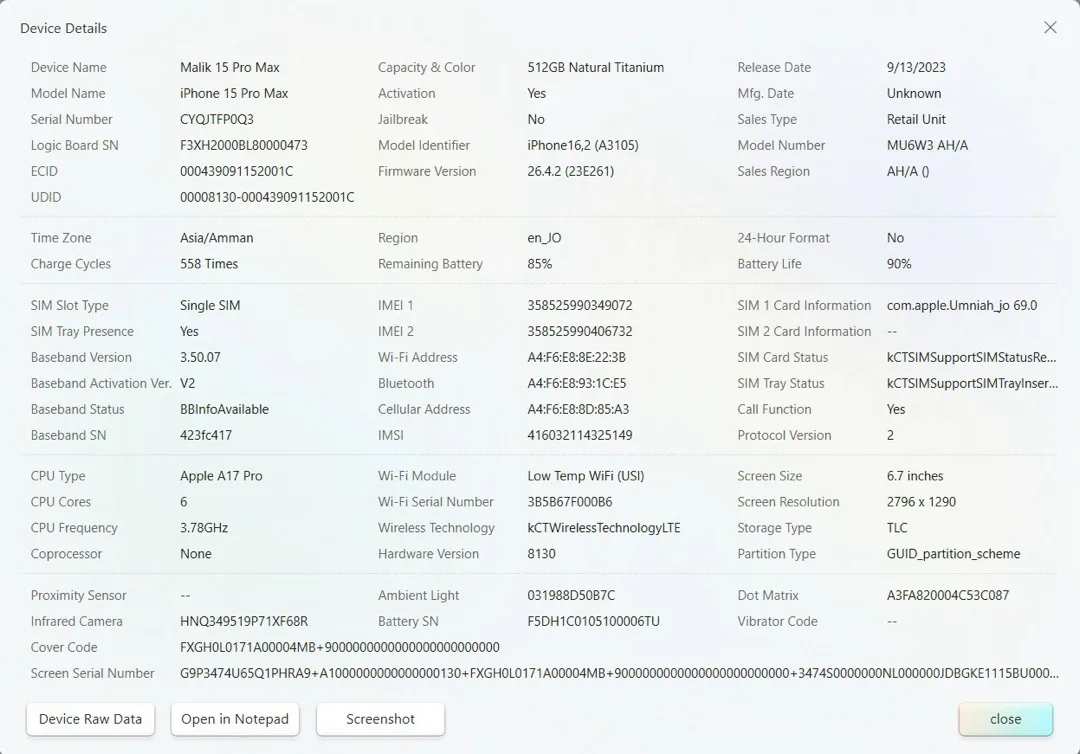Viewport: 1080px width, 754px height.
Task: Select Wi-Fi address A4:F6:E8:8E:22:3B
Action: [577, 357]
